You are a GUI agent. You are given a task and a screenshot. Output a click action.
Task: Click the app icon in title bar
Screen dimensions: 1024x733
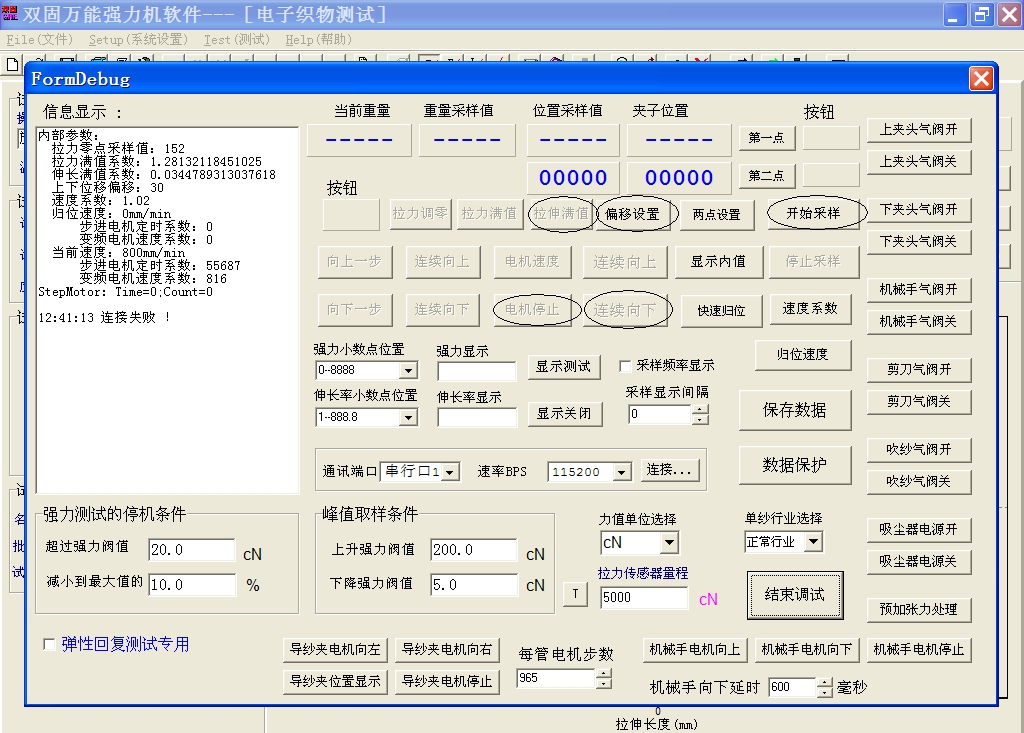10,14
